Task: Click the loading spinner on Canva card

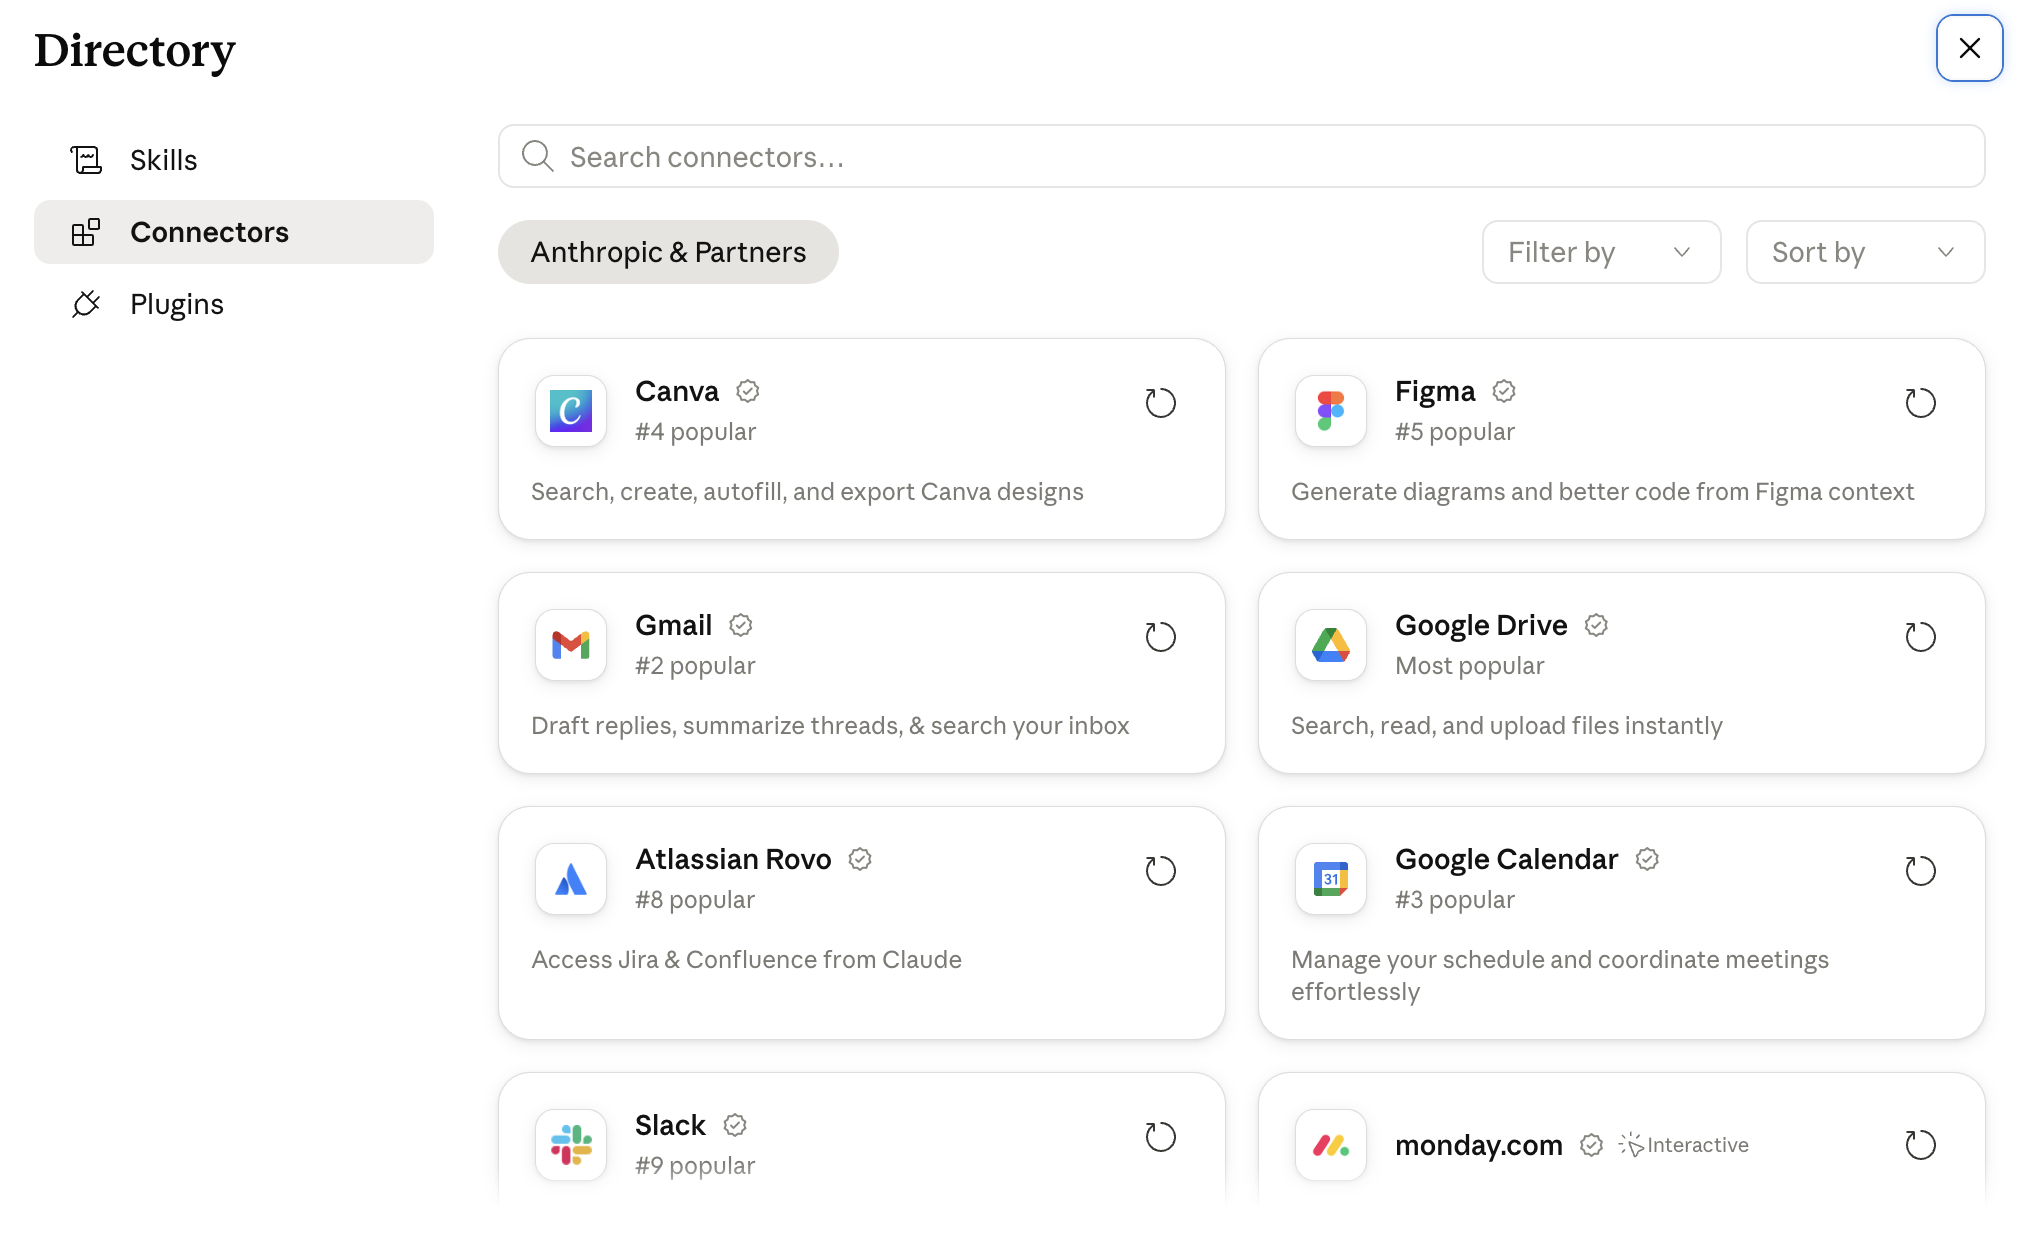Action: tap(1160, 403)
